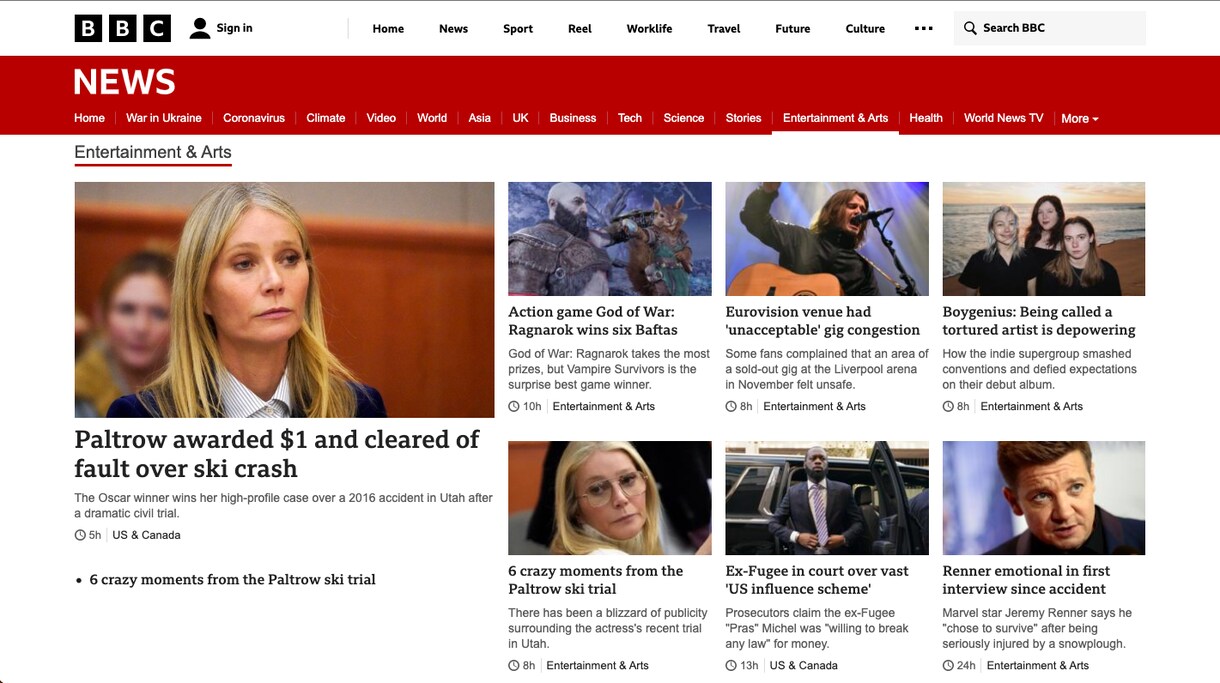The height and width of the screenshot is (683, 1220).
Task: Open the Ex-Fugee court thumbnail
Action: tap(827, 498)
